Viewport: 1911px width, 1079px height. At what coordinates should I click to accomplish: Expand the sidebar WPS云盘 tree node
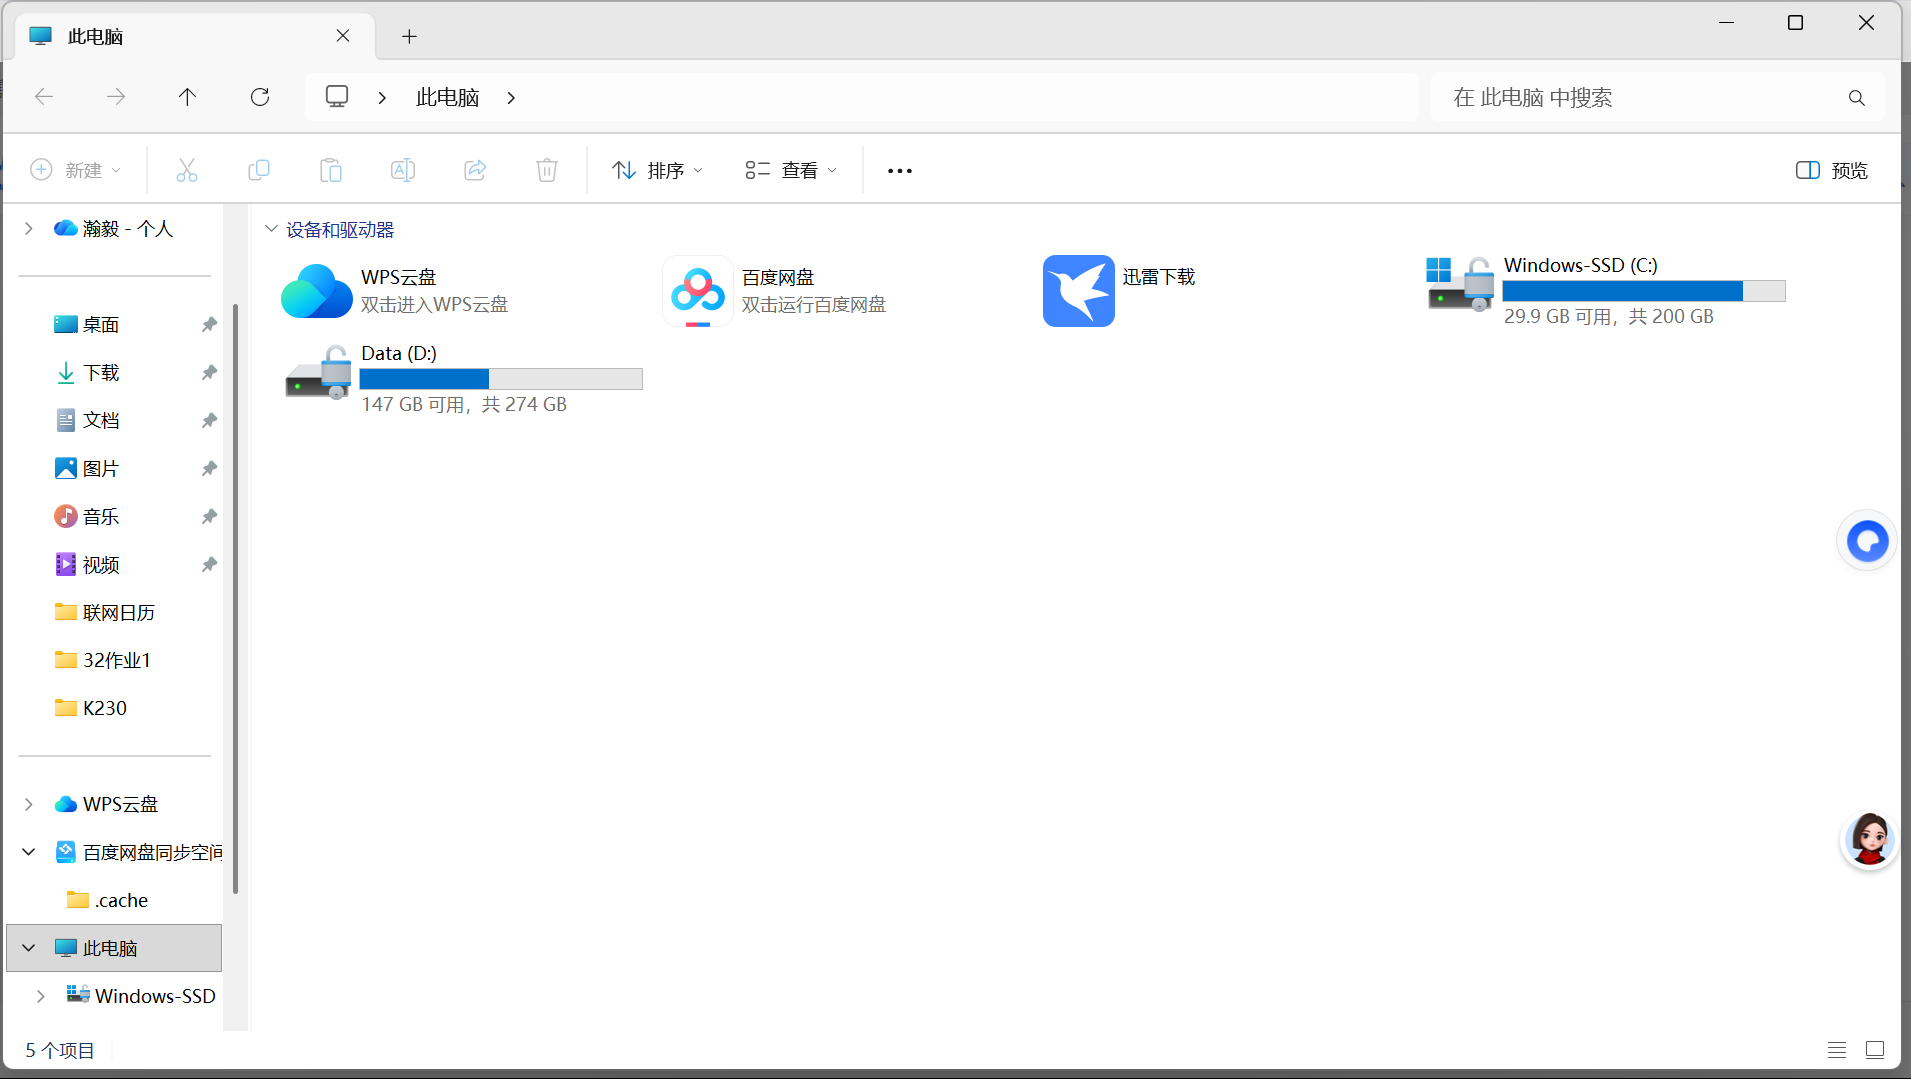tap(29, 804)
